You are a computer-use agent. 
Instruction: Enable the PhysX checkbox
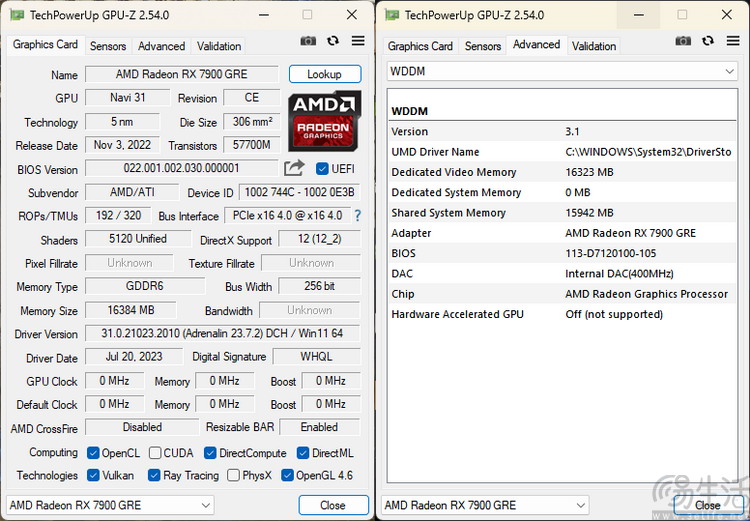click(x=234, y=476)
